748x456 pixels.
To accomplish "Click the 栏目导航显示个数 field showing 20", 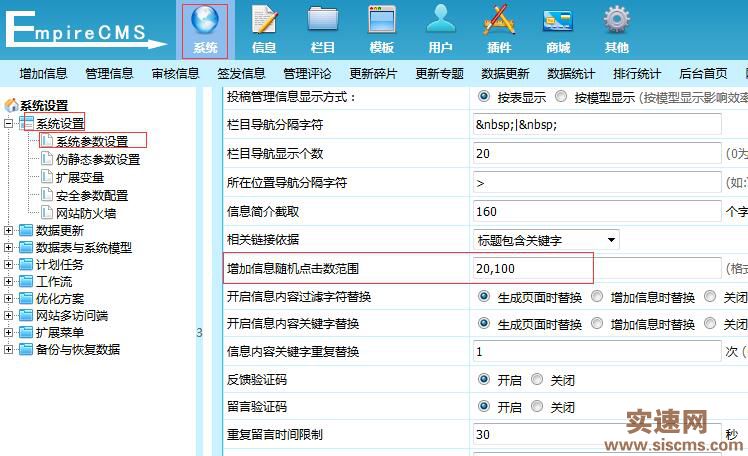I will point(597,154).
